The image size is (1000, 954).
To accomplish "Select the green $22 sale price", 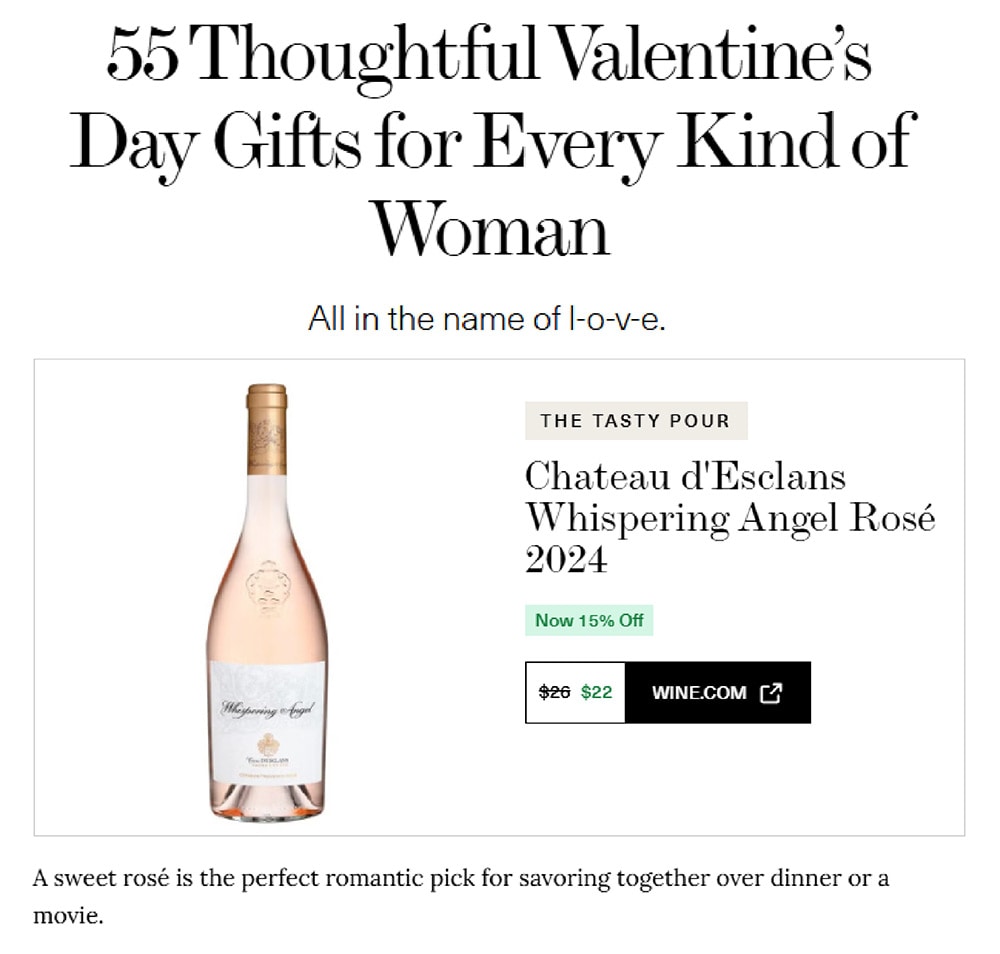I will [596, 692].
